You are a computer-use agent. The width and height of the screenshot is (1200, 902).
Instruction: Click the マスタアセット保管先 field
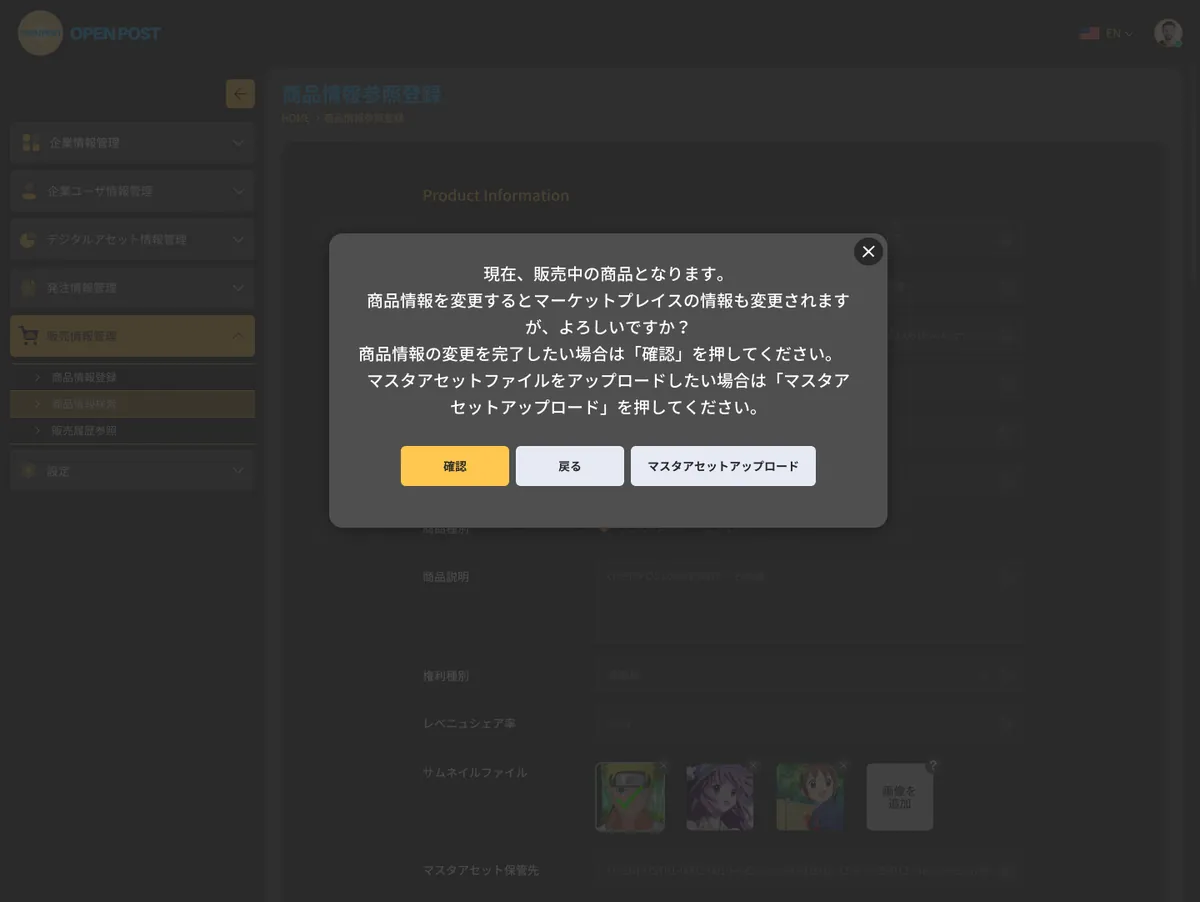click(x=811, y=871)
